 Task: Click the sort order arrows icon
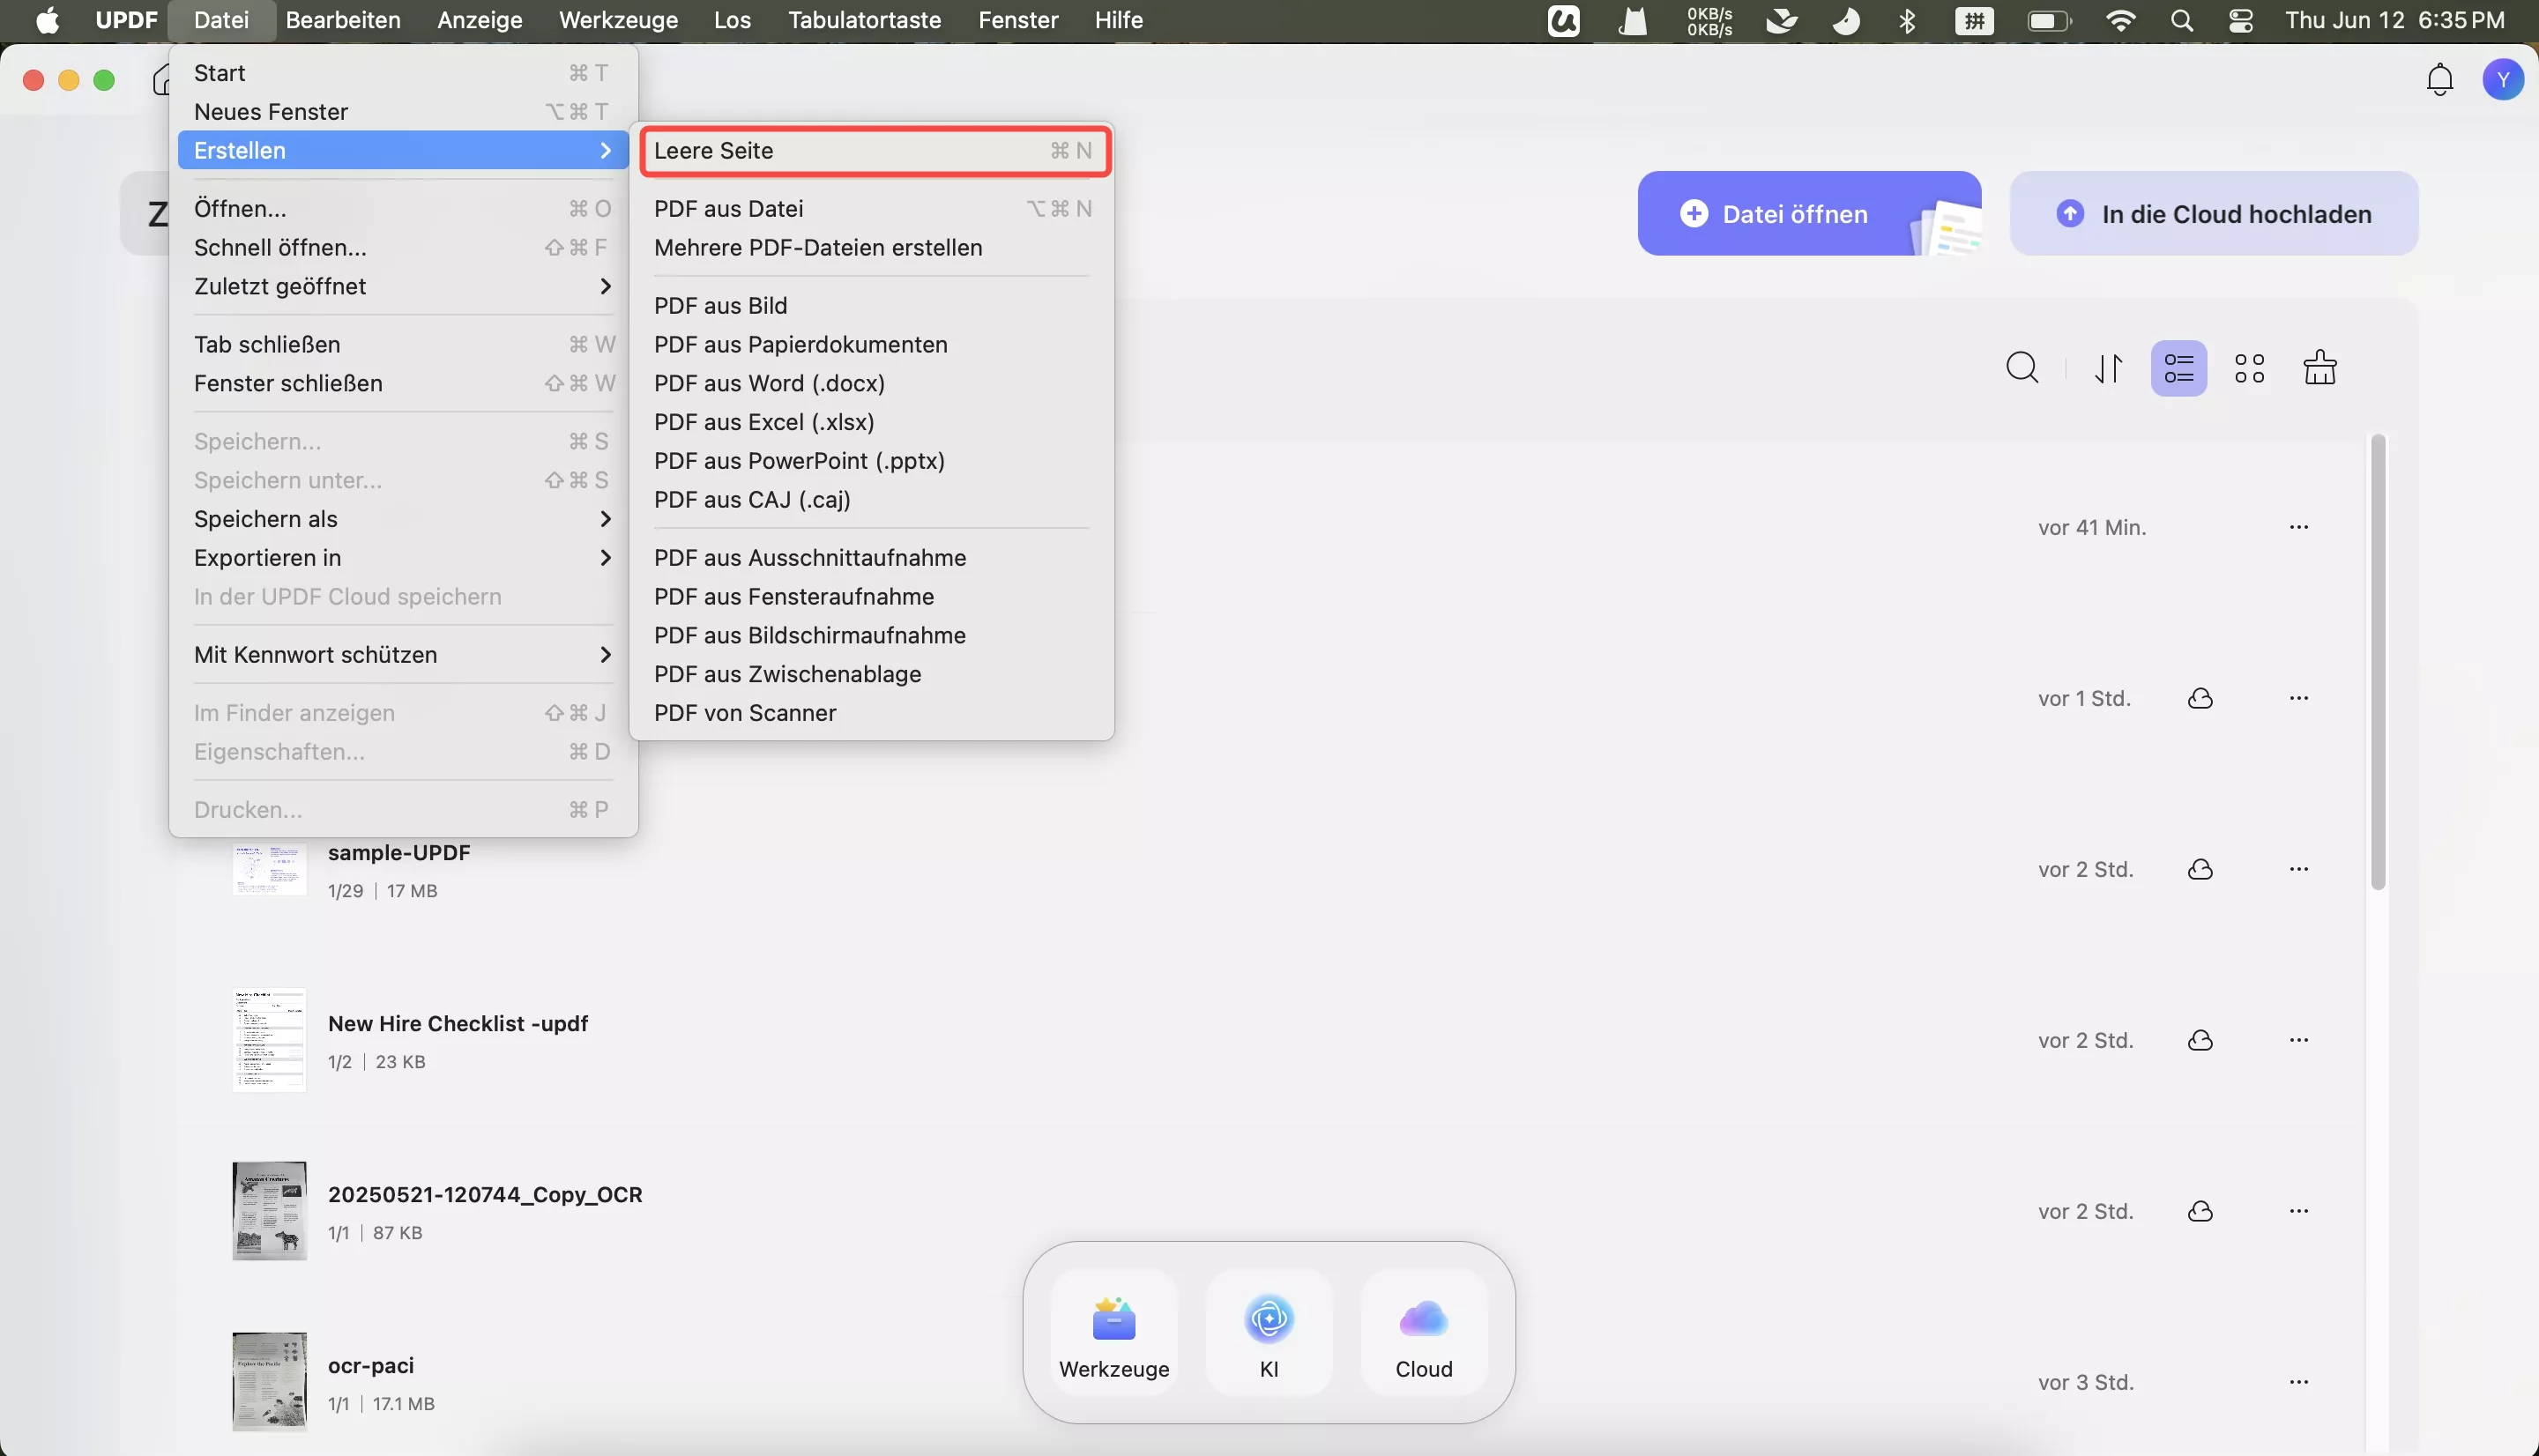tap(2108, 368)
